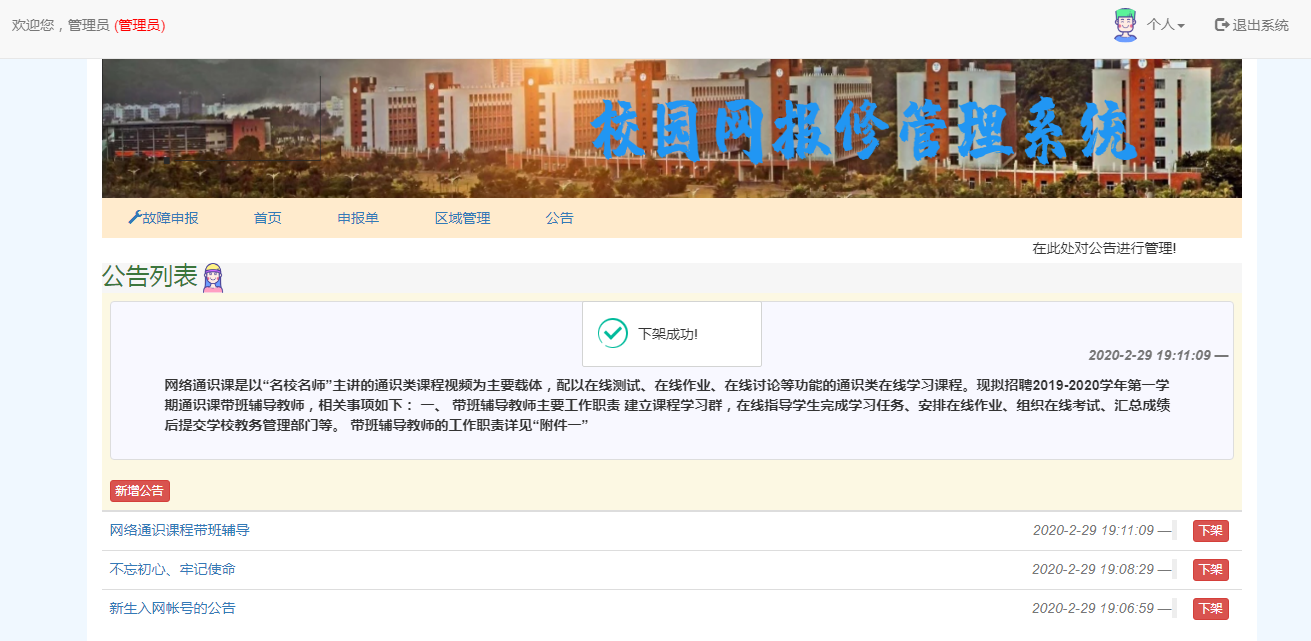Click 下架 for 不忘初心、牢记使命
This screenshot has width=1311, height=641.
1210,569
